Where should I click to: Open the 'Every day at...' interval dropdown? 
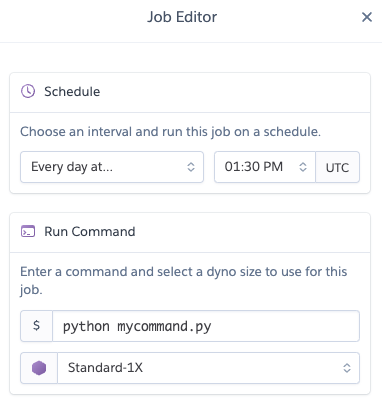[x=112, y=167]
